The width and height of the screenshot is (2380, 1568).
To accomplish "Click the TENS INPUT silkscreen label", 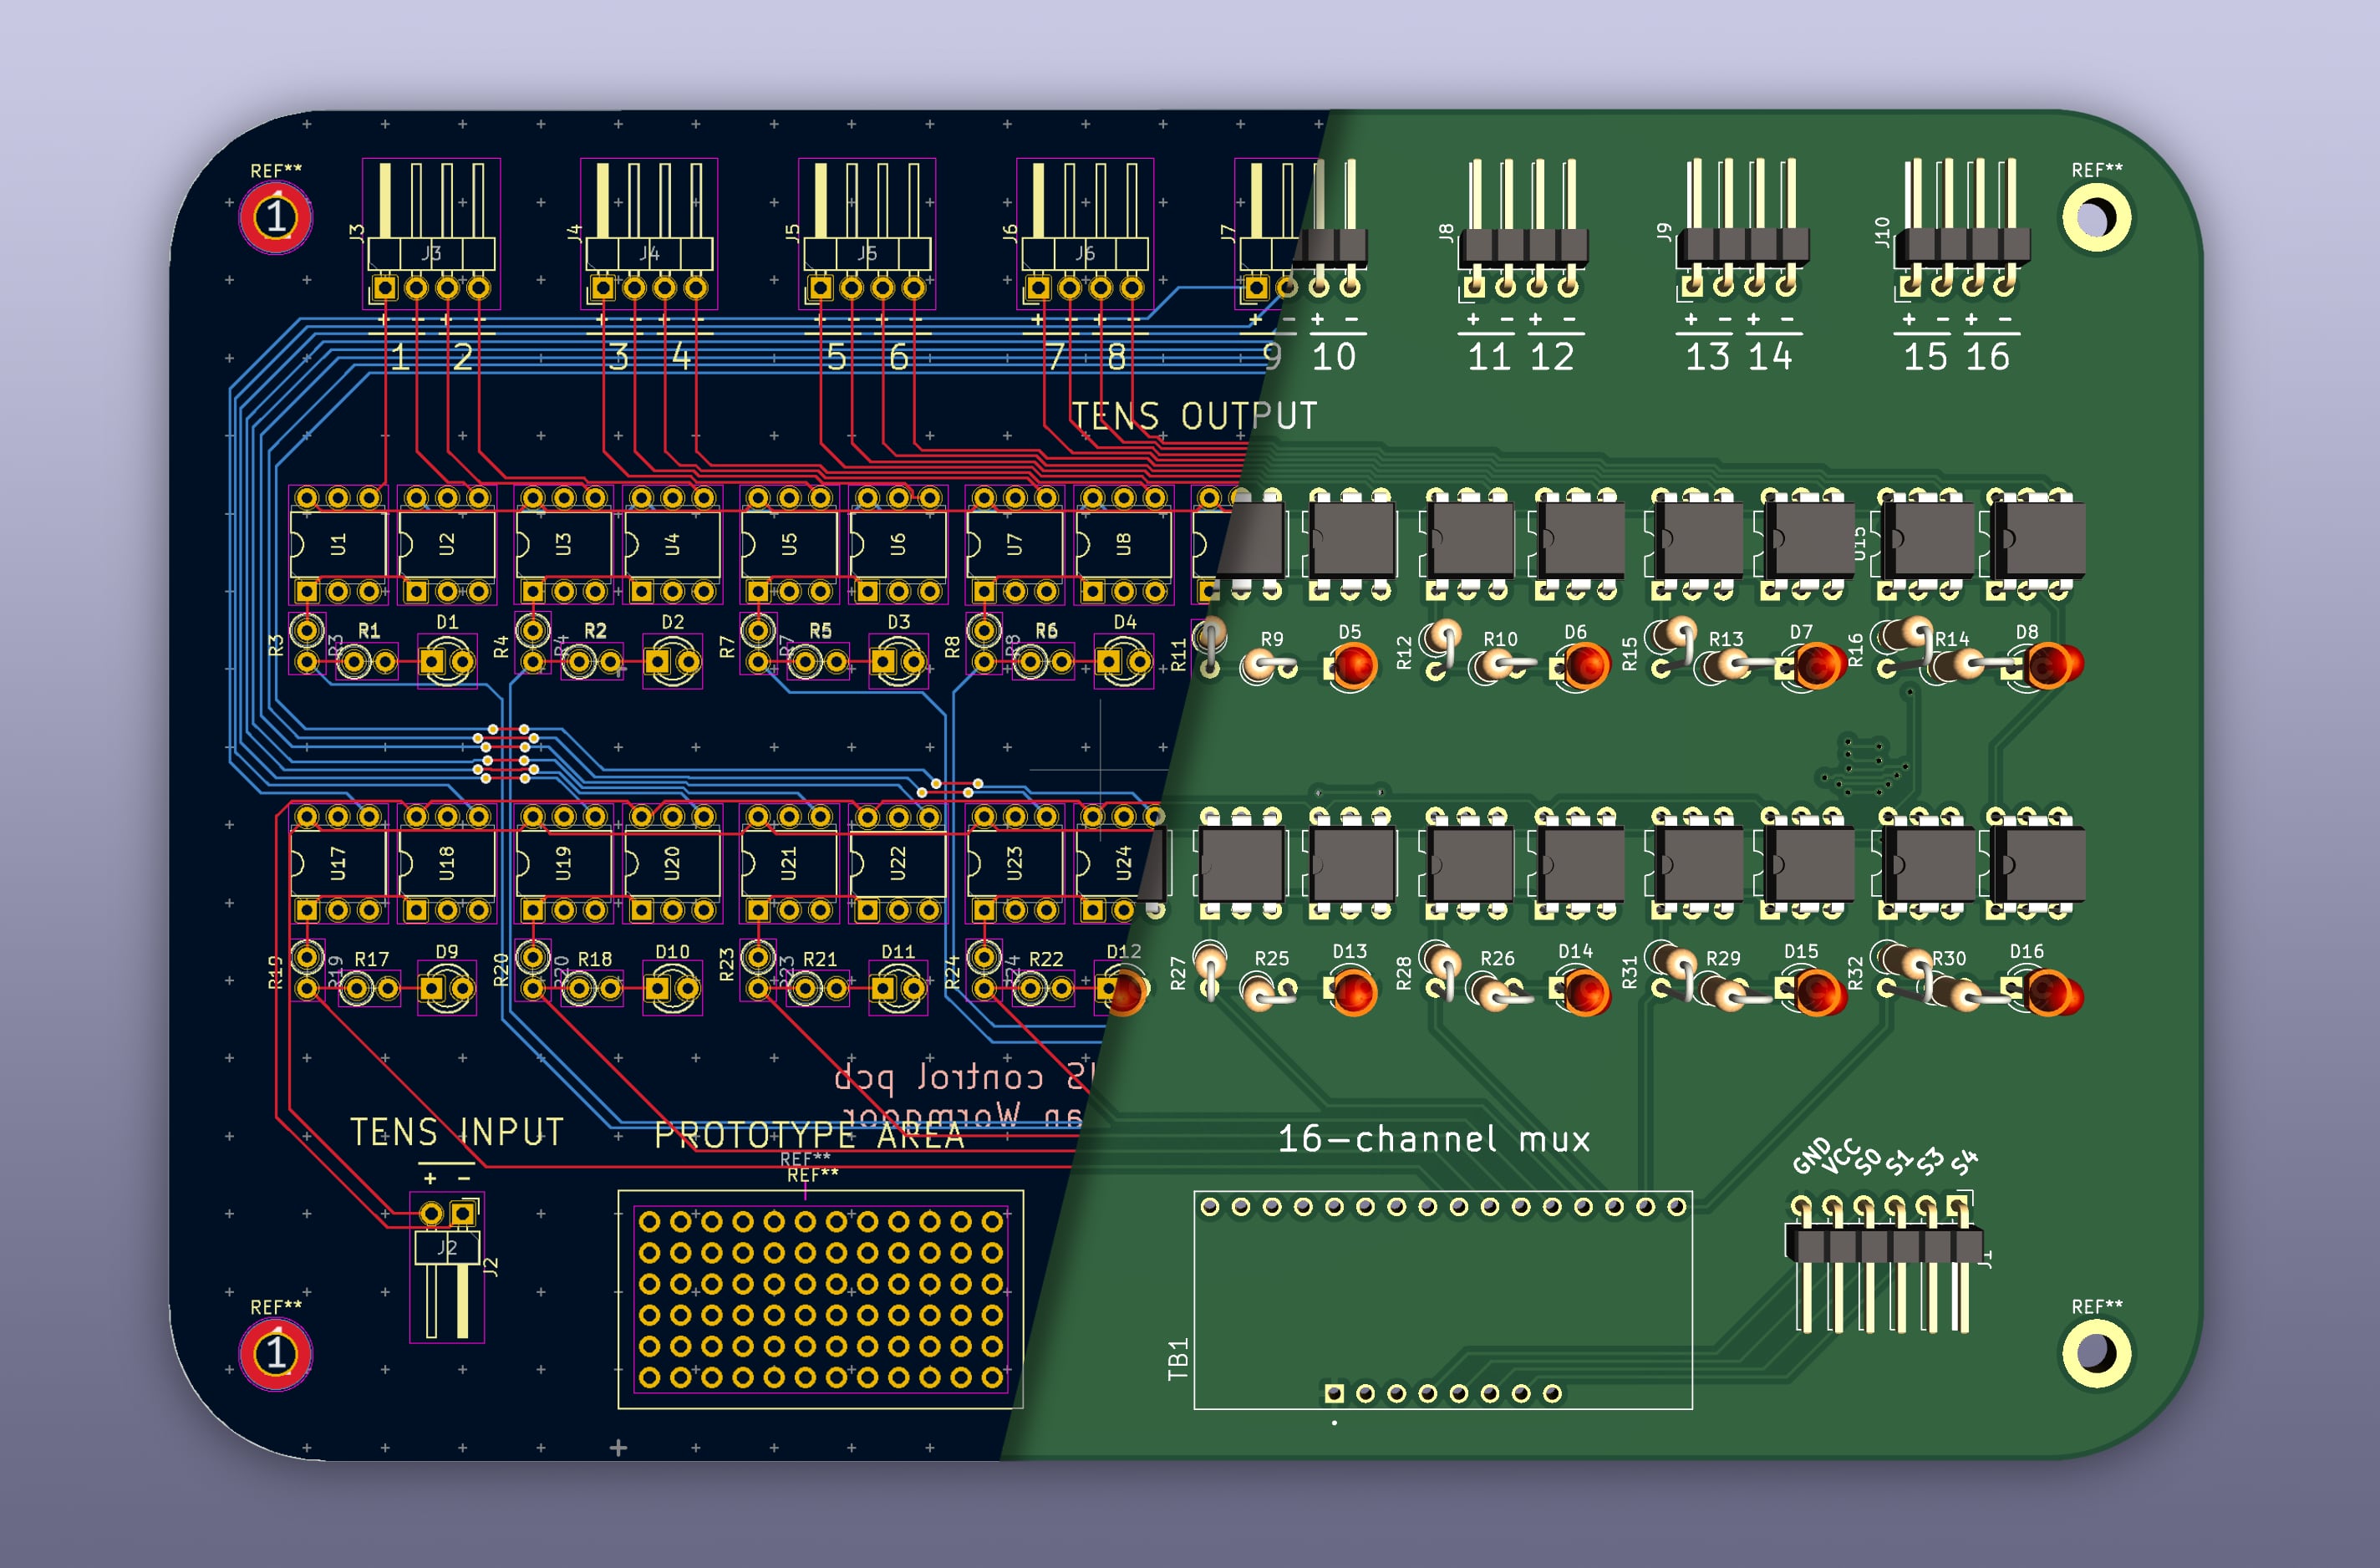I will pyautogui.click(x=457, y=1132).
